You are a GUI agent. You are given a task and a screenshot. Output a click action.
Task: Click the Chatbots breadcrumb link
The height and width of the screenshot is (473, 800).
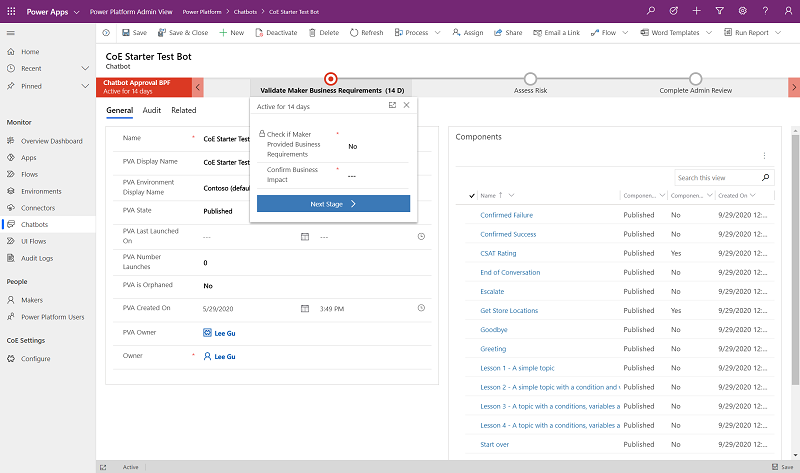point(245,12)
